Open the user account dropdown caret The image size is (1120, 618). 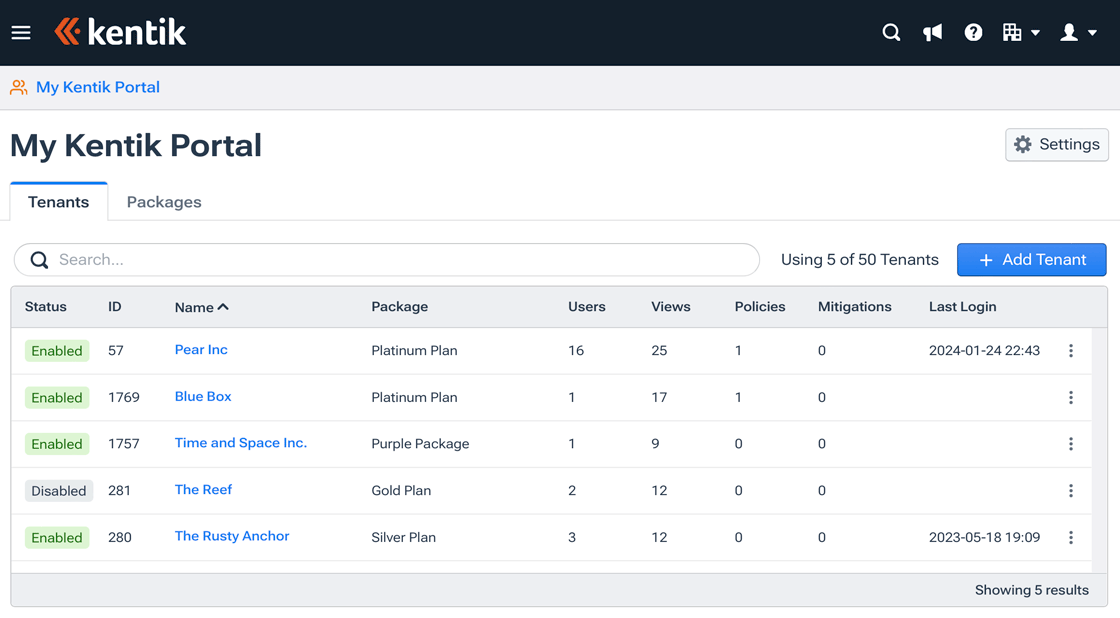click(1090, 31)
